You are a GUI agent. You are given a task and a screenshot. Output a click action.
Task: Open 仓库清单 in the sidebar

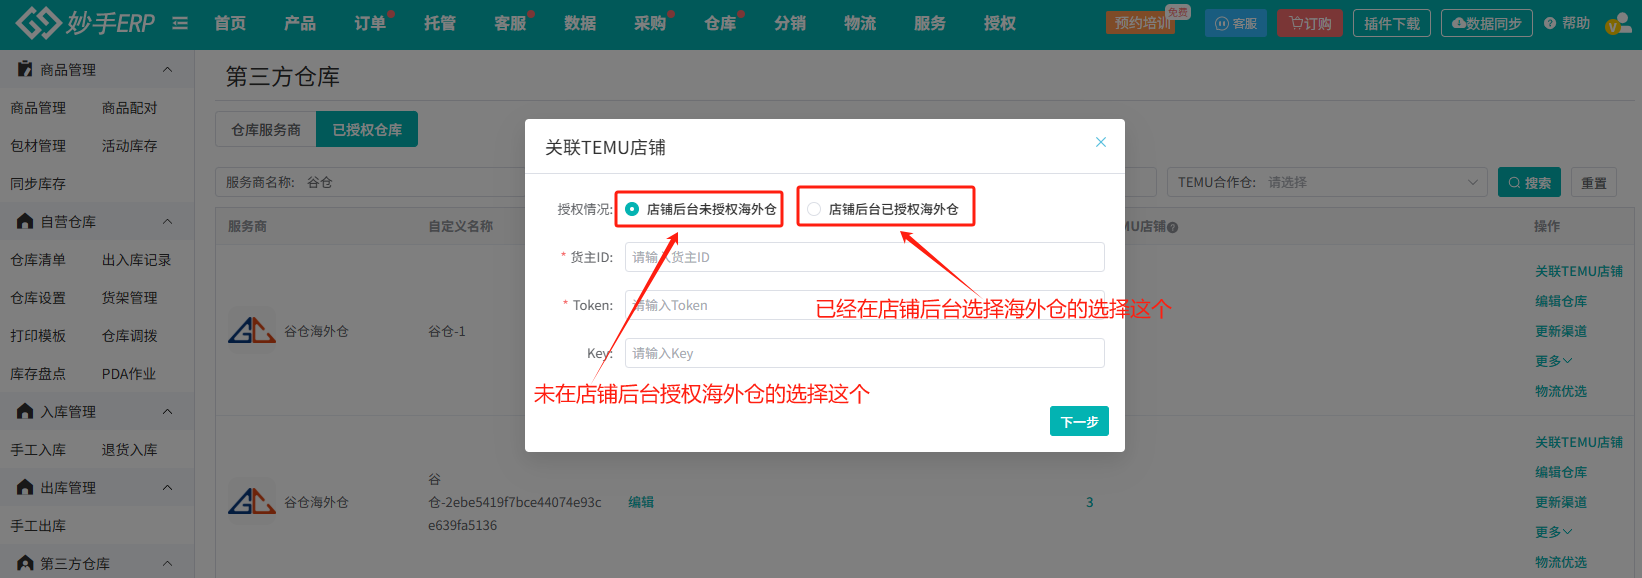click(x=38, y=259)
